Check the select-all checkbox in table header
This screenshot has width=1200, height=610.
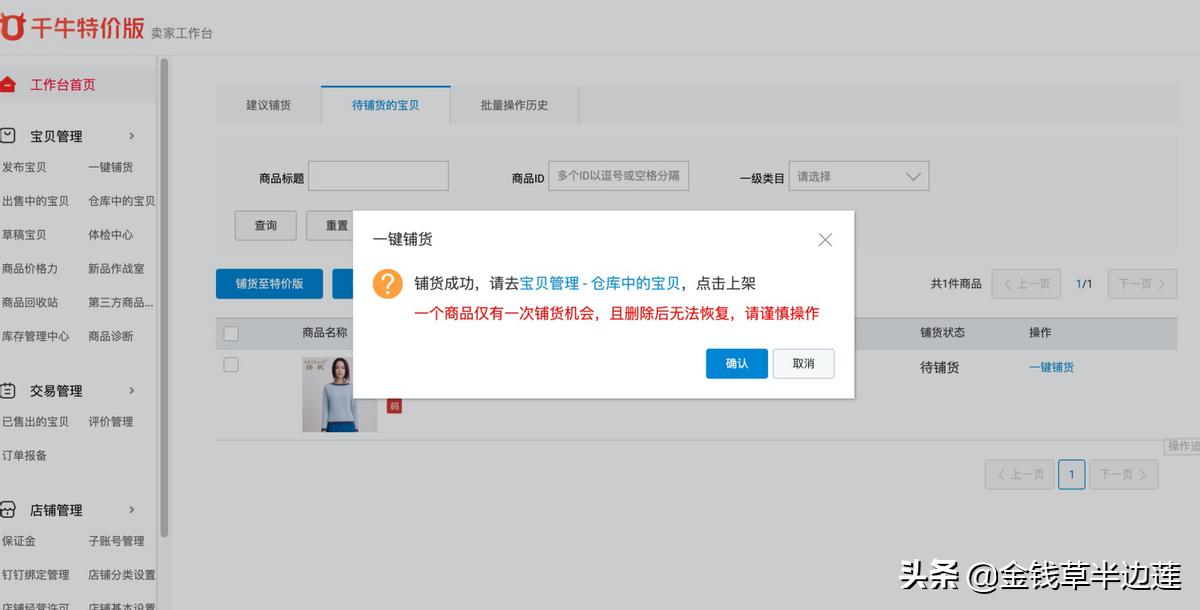coord(231,333)
